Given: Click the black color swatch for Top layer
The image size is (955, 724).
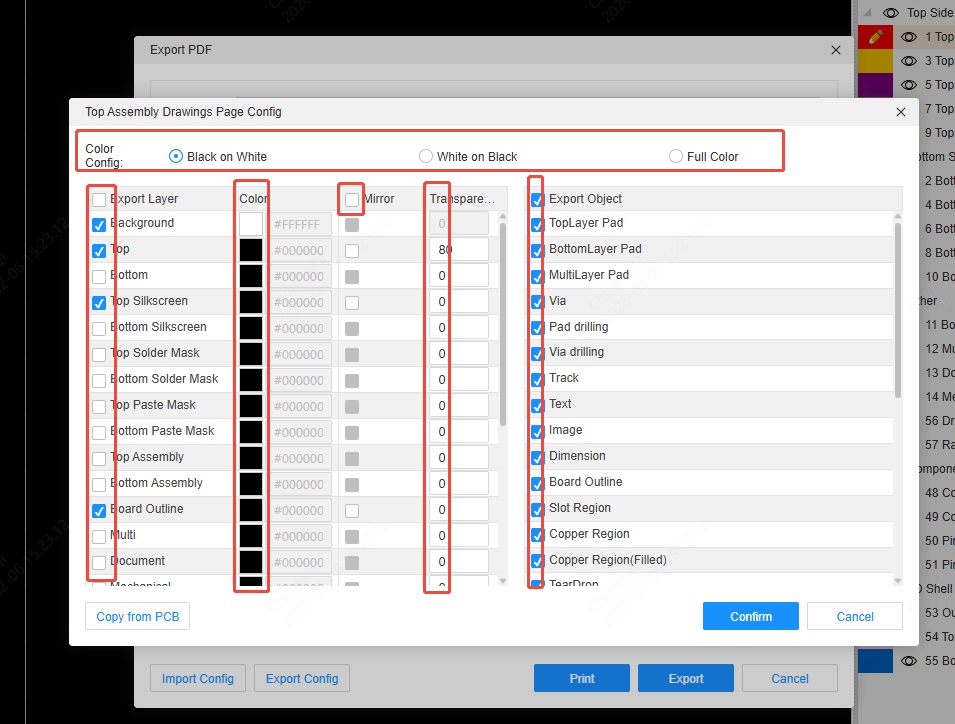Looking at the screenshot, I should coord(251,250).
